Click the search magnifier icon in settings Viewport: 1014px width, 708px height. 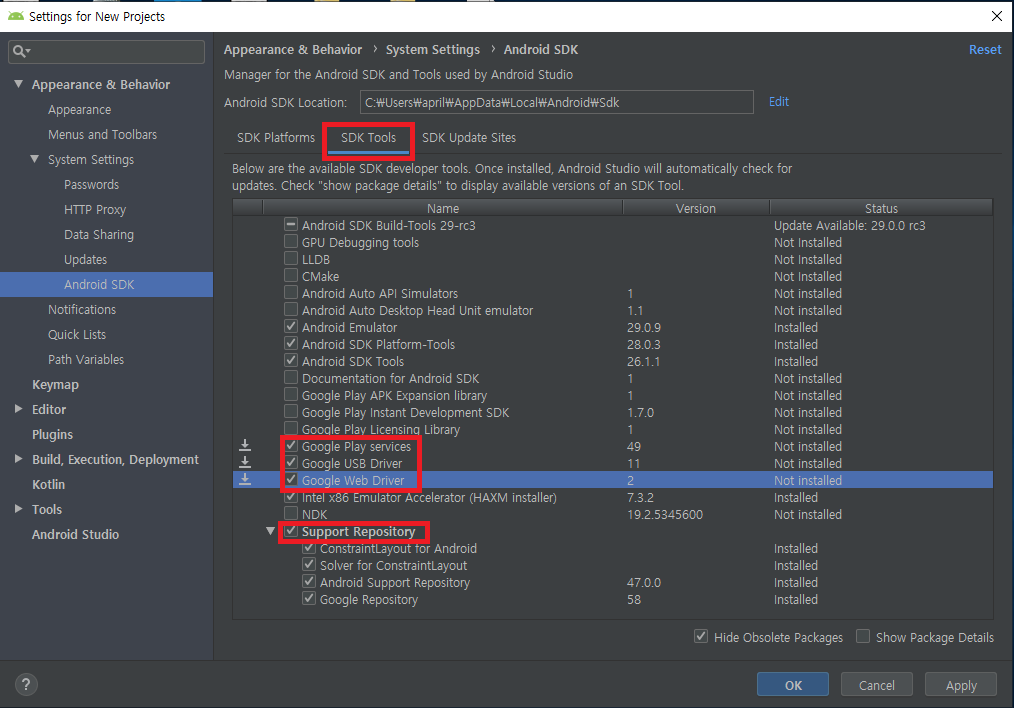click(x=21, y=51)
